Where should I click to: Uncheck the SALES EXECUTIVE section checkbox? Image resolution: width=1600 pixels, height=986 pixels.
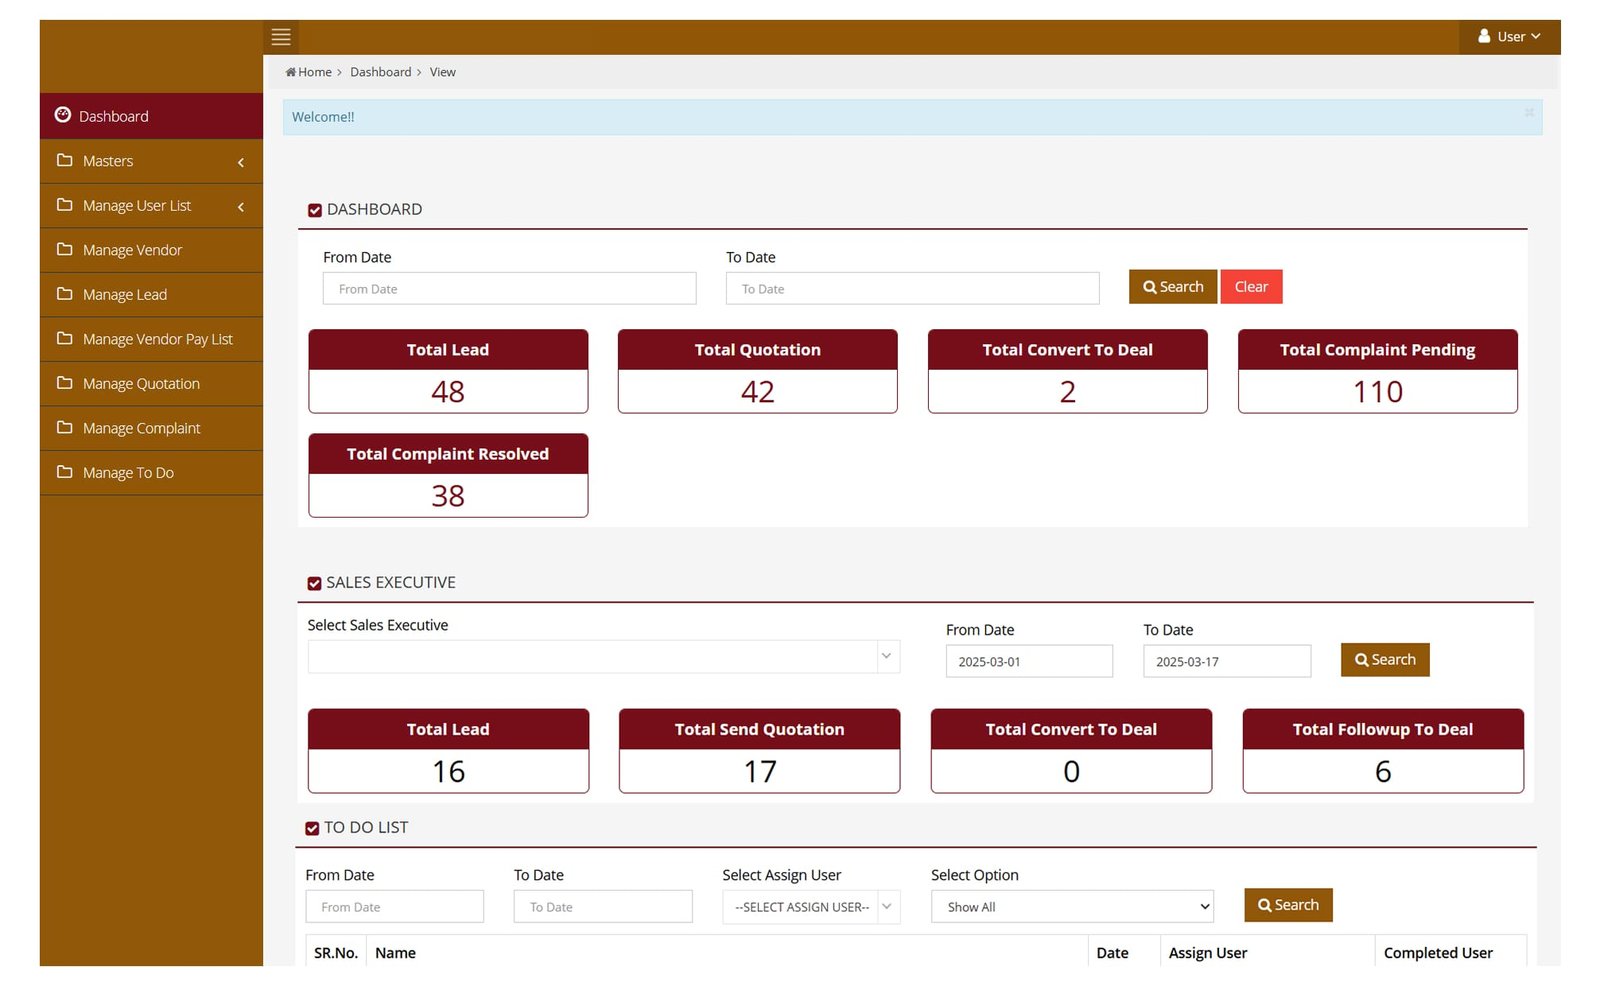(314, 583)
